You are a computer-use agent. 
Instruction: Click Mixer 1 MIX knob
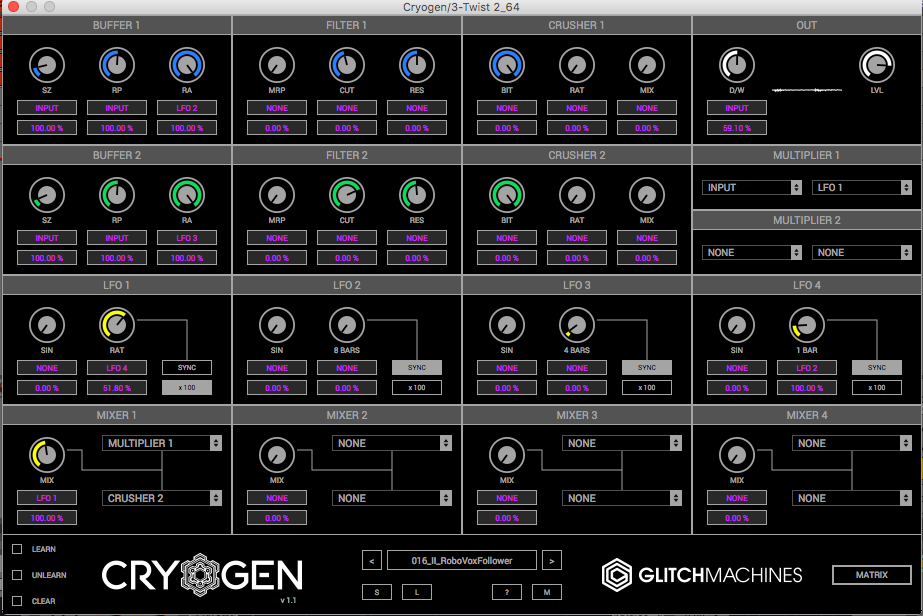point(47,455)
